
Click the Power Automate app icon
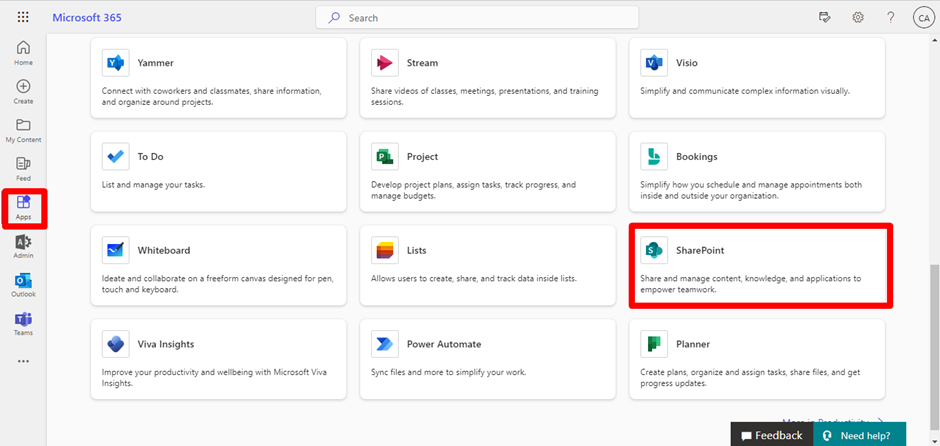[385, 344]
